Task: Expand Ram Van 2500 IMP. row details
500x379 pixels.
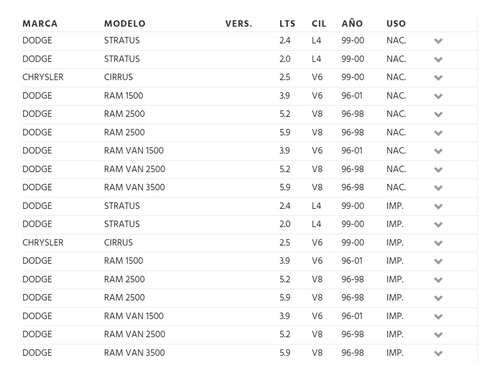Action: point(438,335)
